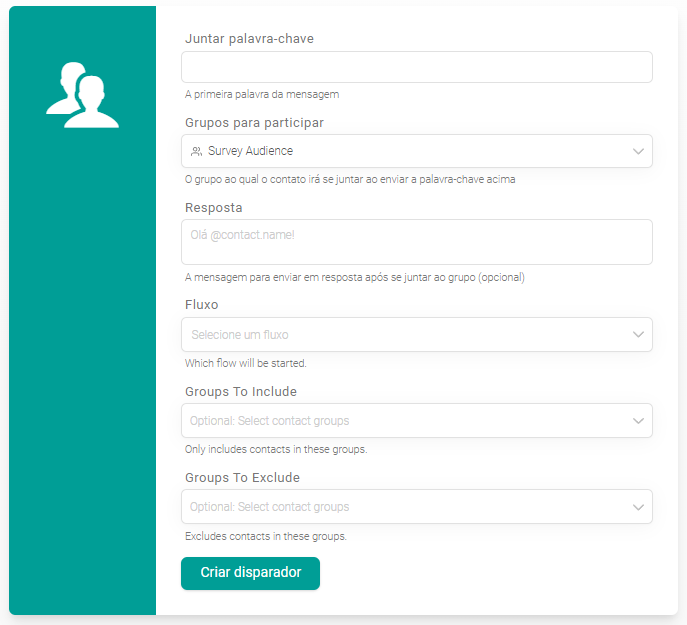Click the chevron in Grupos para participar
Viewport: 687px width, 625px height.
638,151
